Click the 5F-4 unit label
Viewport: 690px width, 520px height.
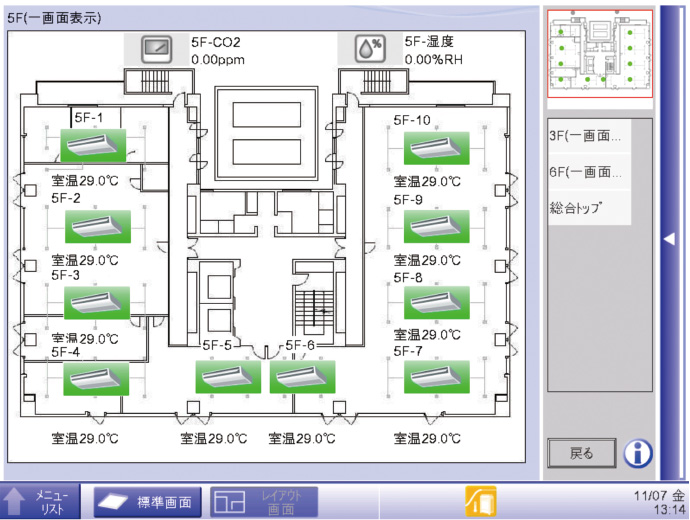tap(66, 352)
